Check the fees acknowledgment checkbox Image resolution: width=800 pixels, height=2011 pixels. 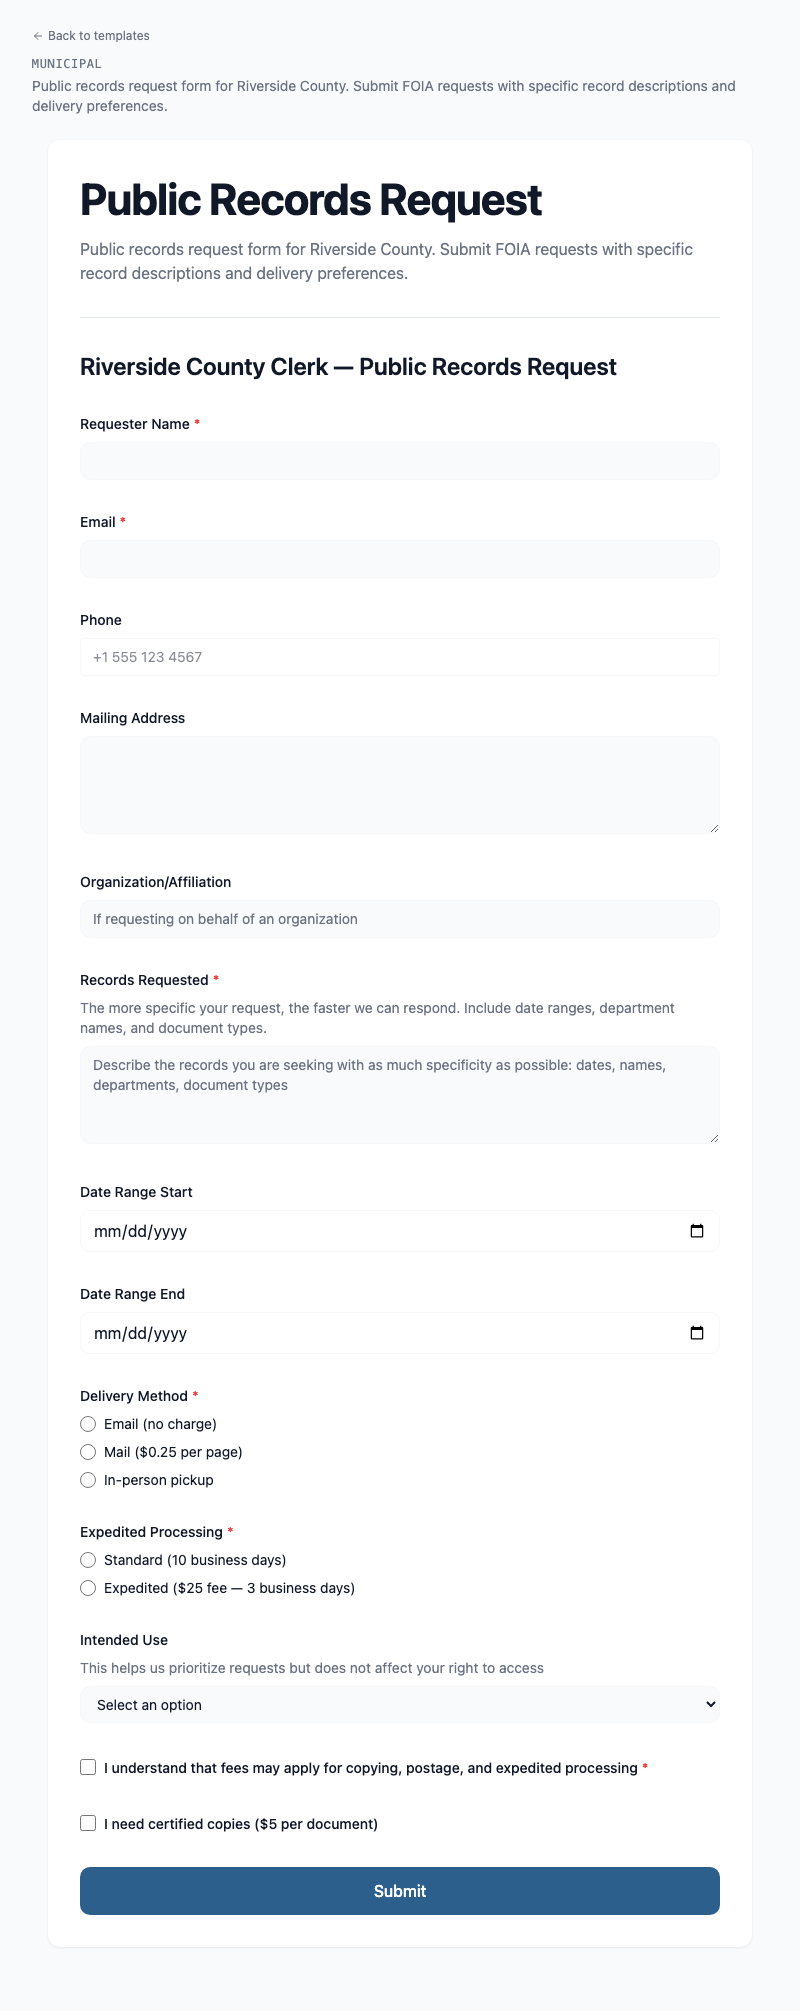pyautogui.click(x=88, y=1768)
